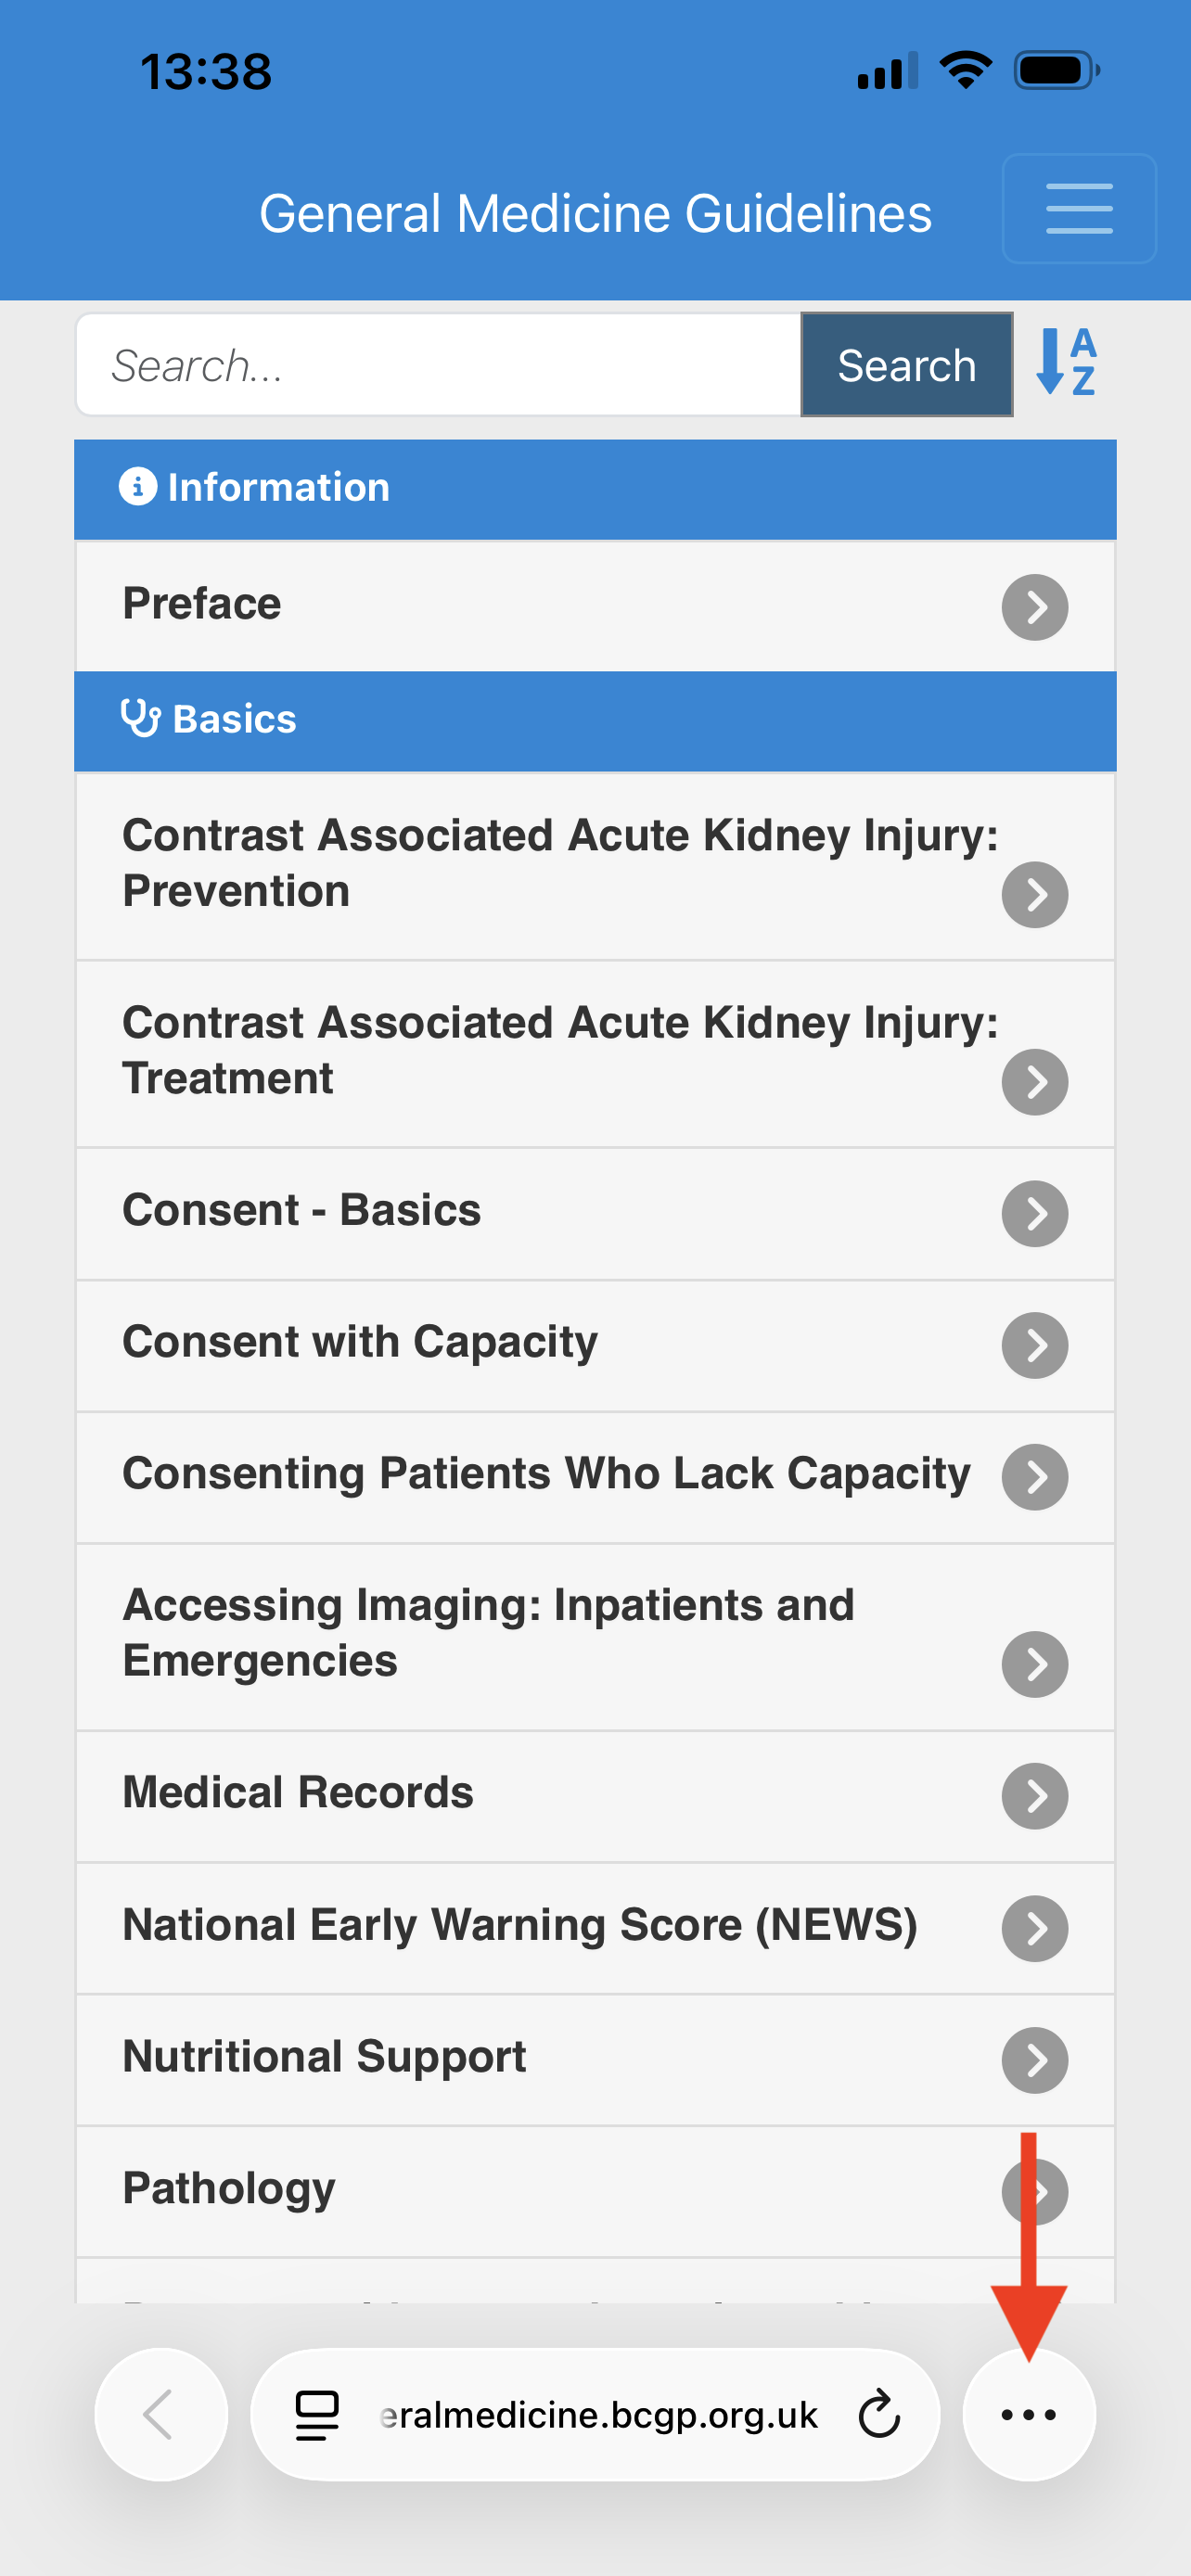The image size is (1191, 2576).
Task: Open National Early Warning Score (NEWS)
Action: [x=595, y=1927]
